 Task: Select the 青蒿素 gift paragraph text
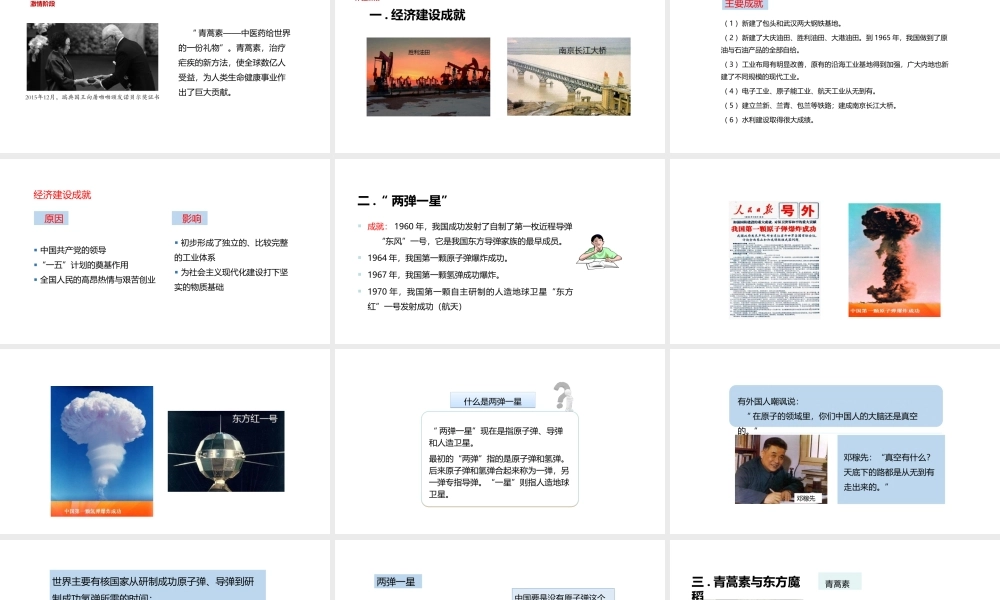coord(234,62)
